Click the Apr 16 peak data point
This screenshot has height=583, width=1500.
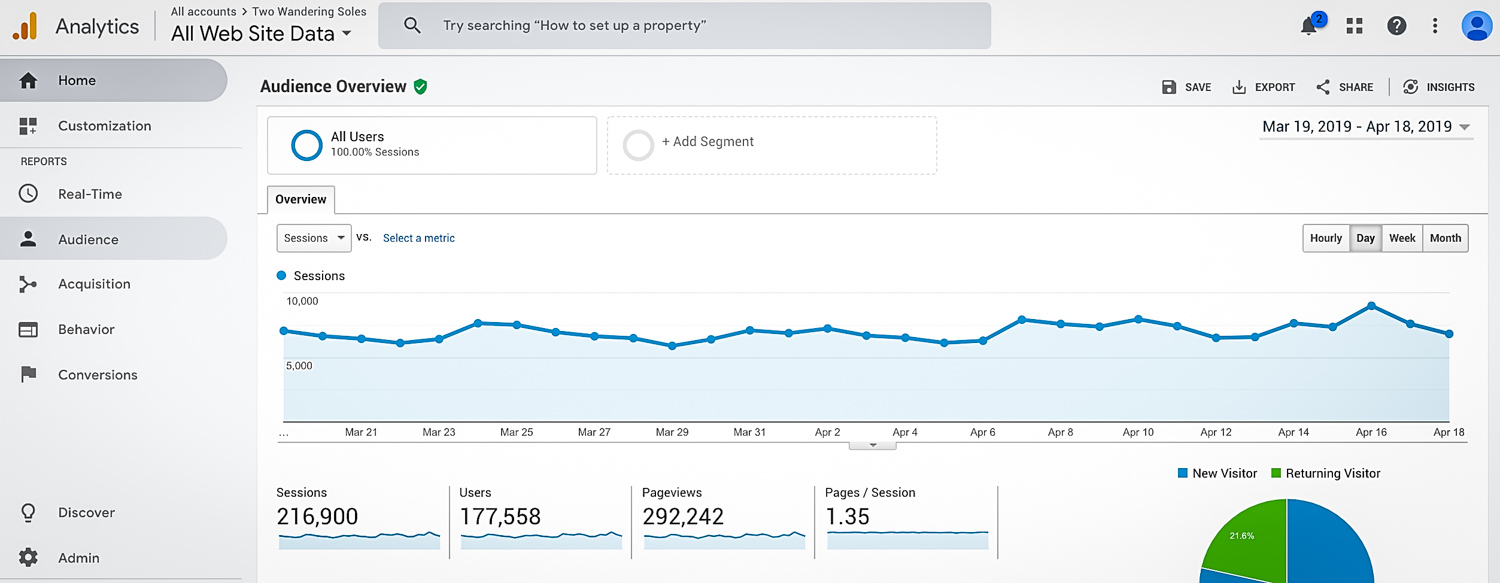pos(1371,306)
